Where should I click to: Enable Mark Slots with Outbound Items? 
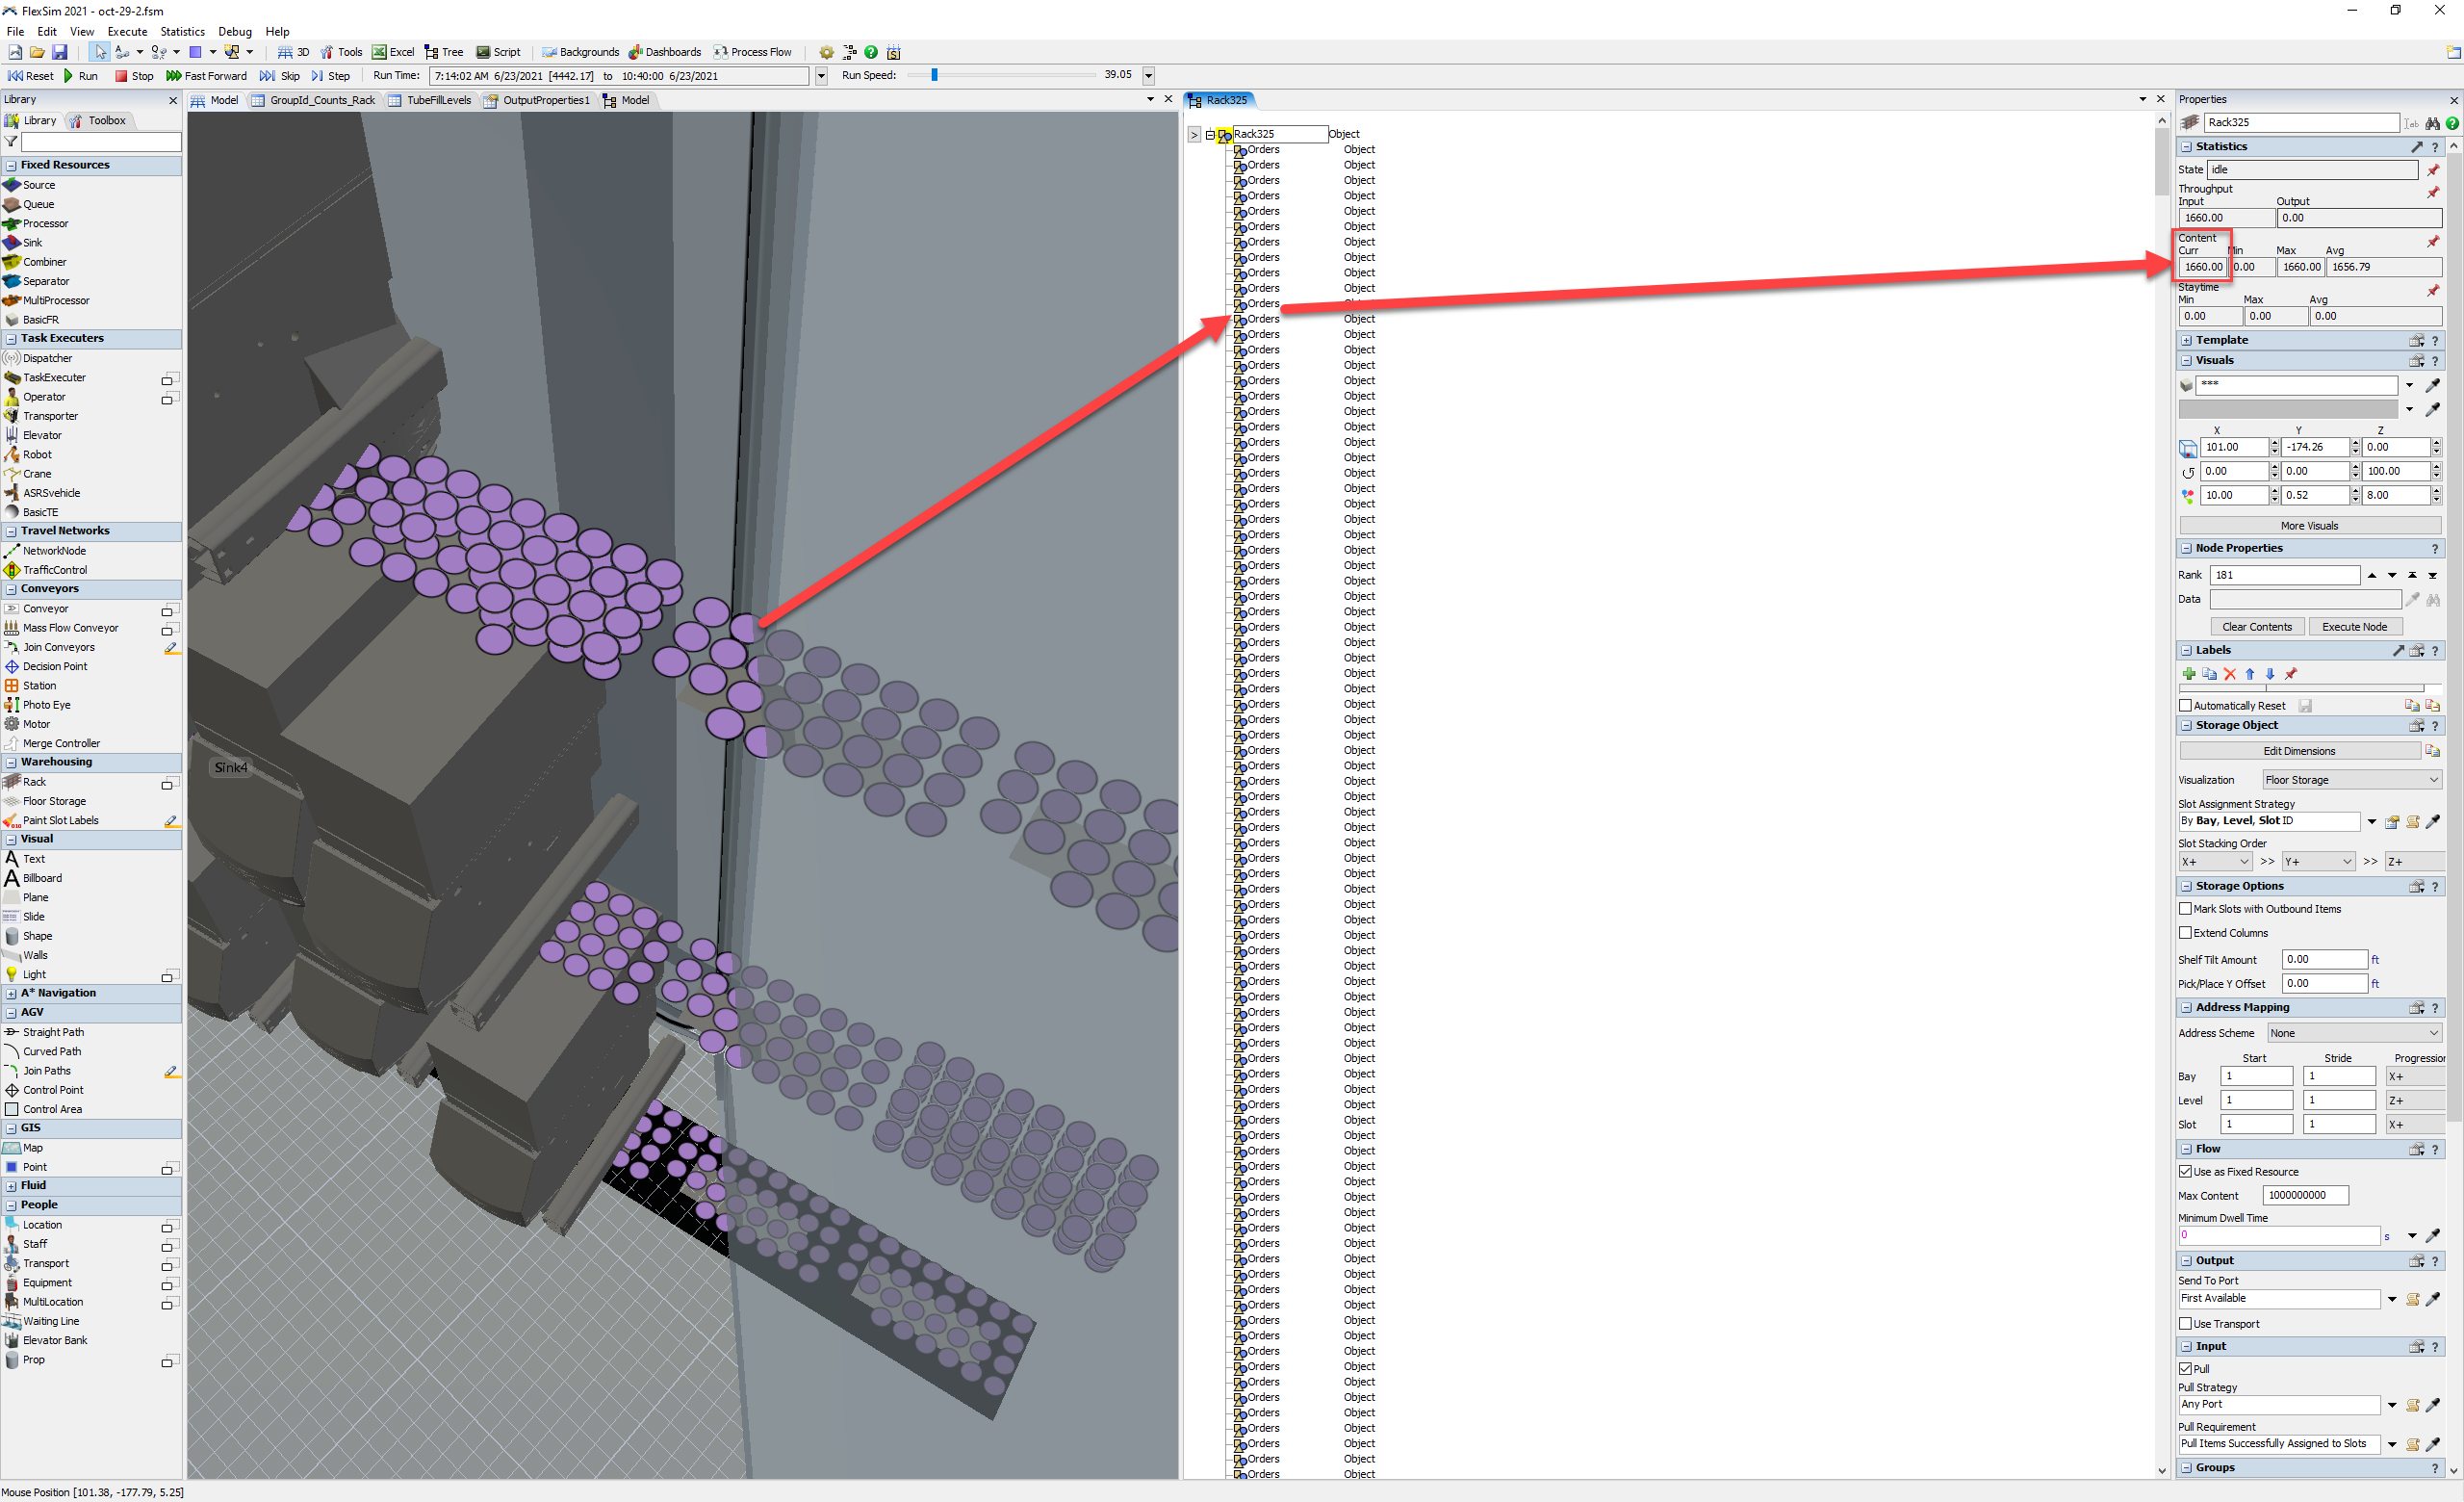2185,909
